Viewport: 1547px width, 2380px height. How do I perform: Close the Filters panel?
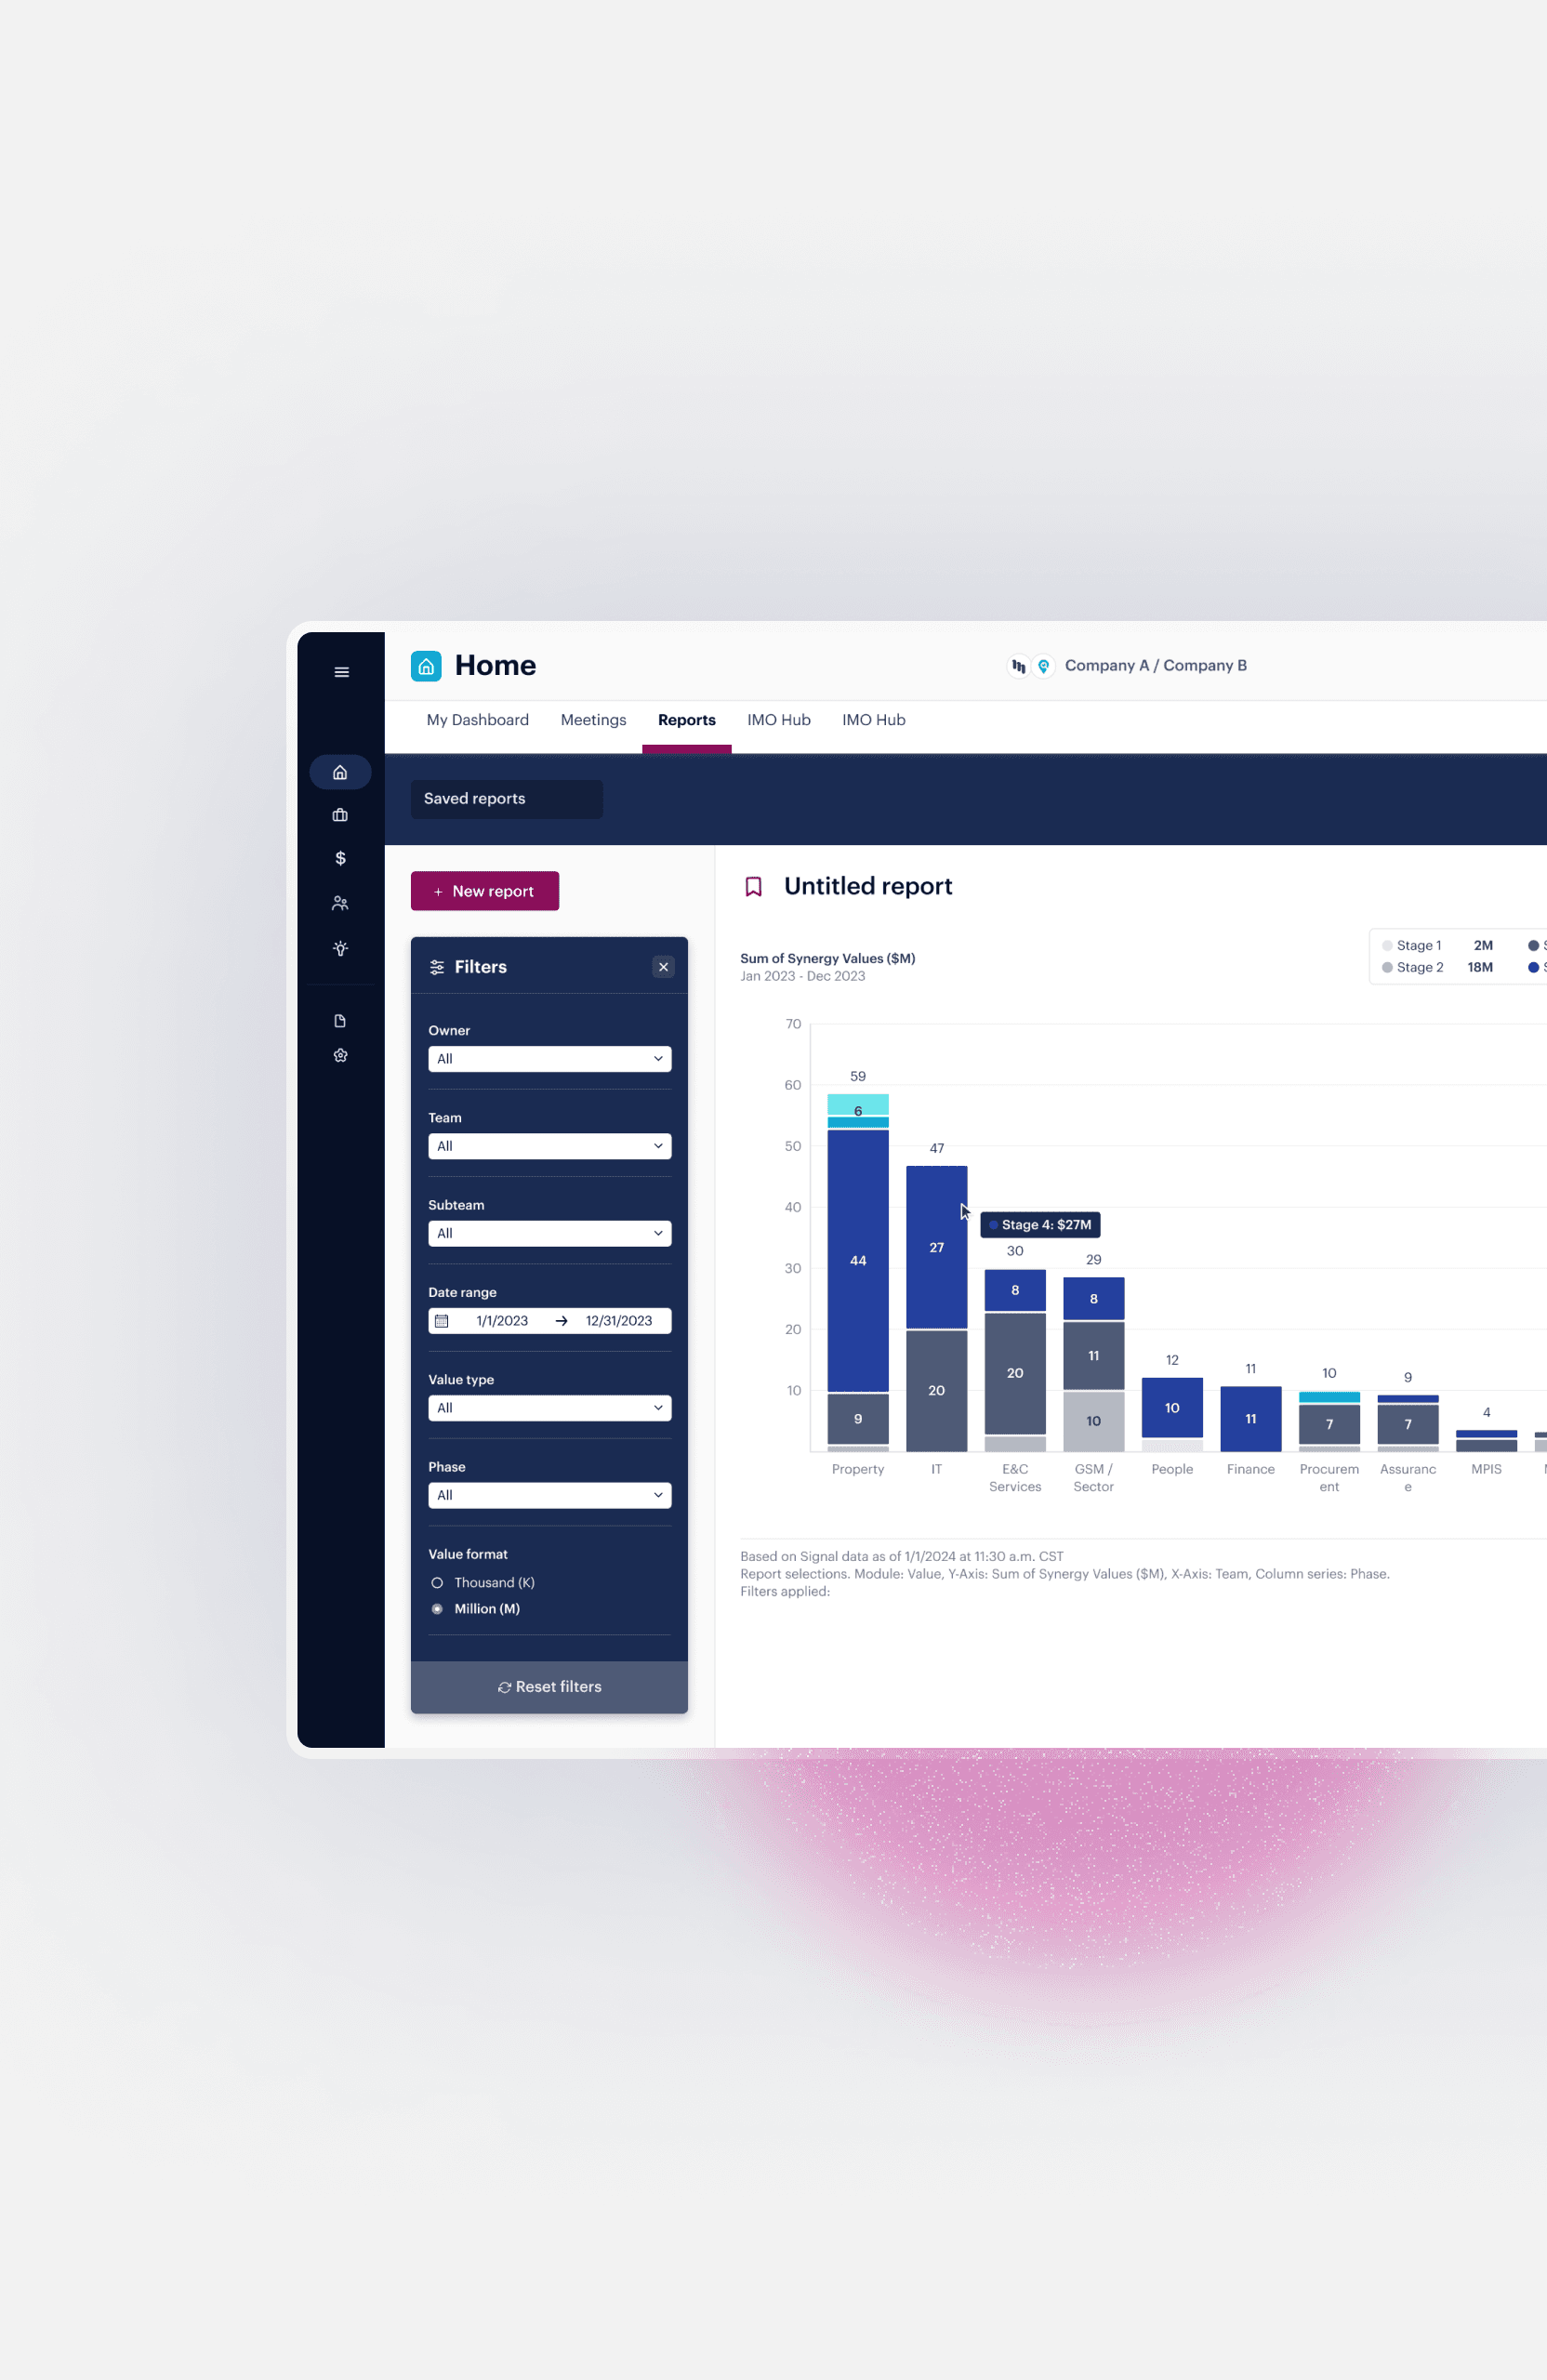tap(663, 967)
